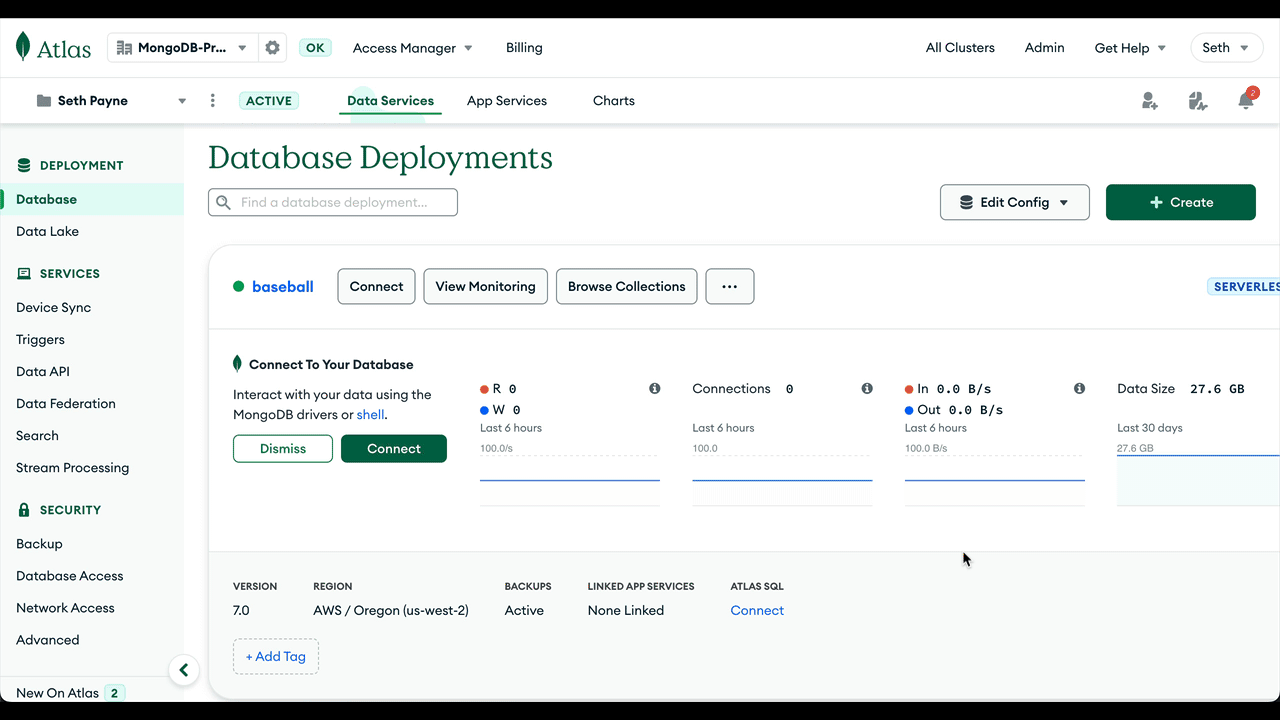Click the SERVERLESS badge
This screenshot has width=1280, height=720.
(1243, 287)
